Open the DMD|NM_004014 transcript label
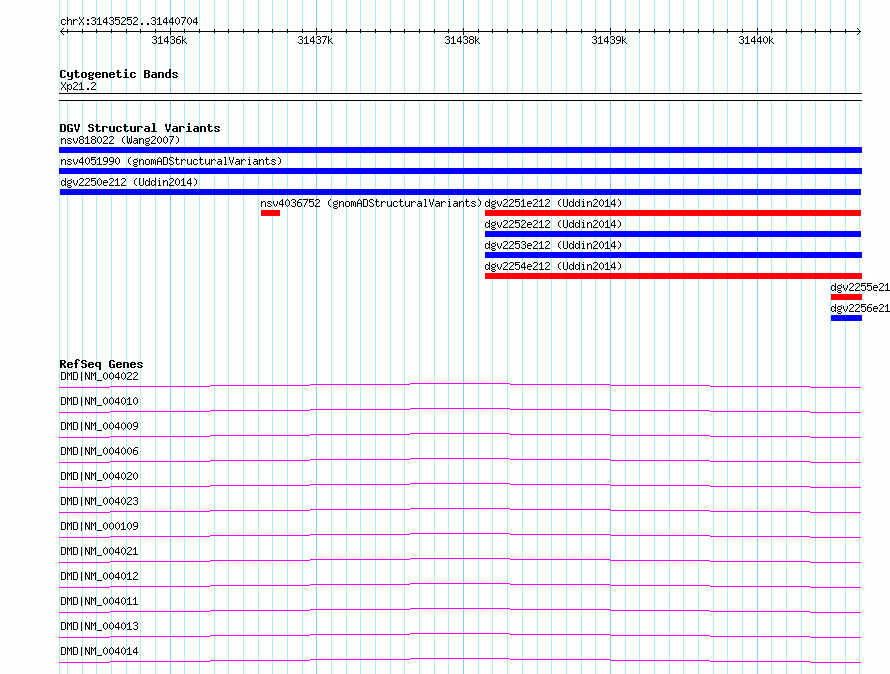This screenshot has height=674, width=890. click(x=99, y=651)
